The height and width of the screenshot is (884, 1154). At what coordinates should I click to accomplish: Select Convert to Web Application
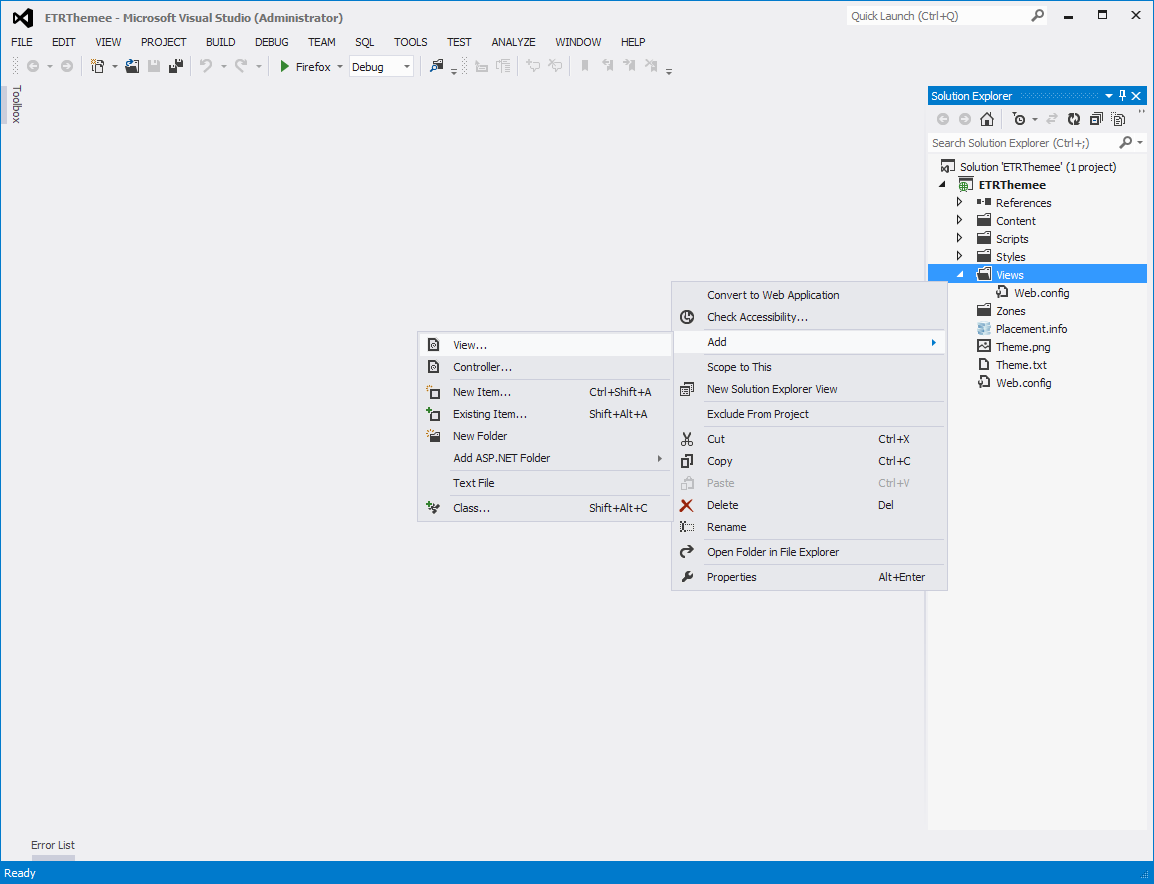point(809,295)
